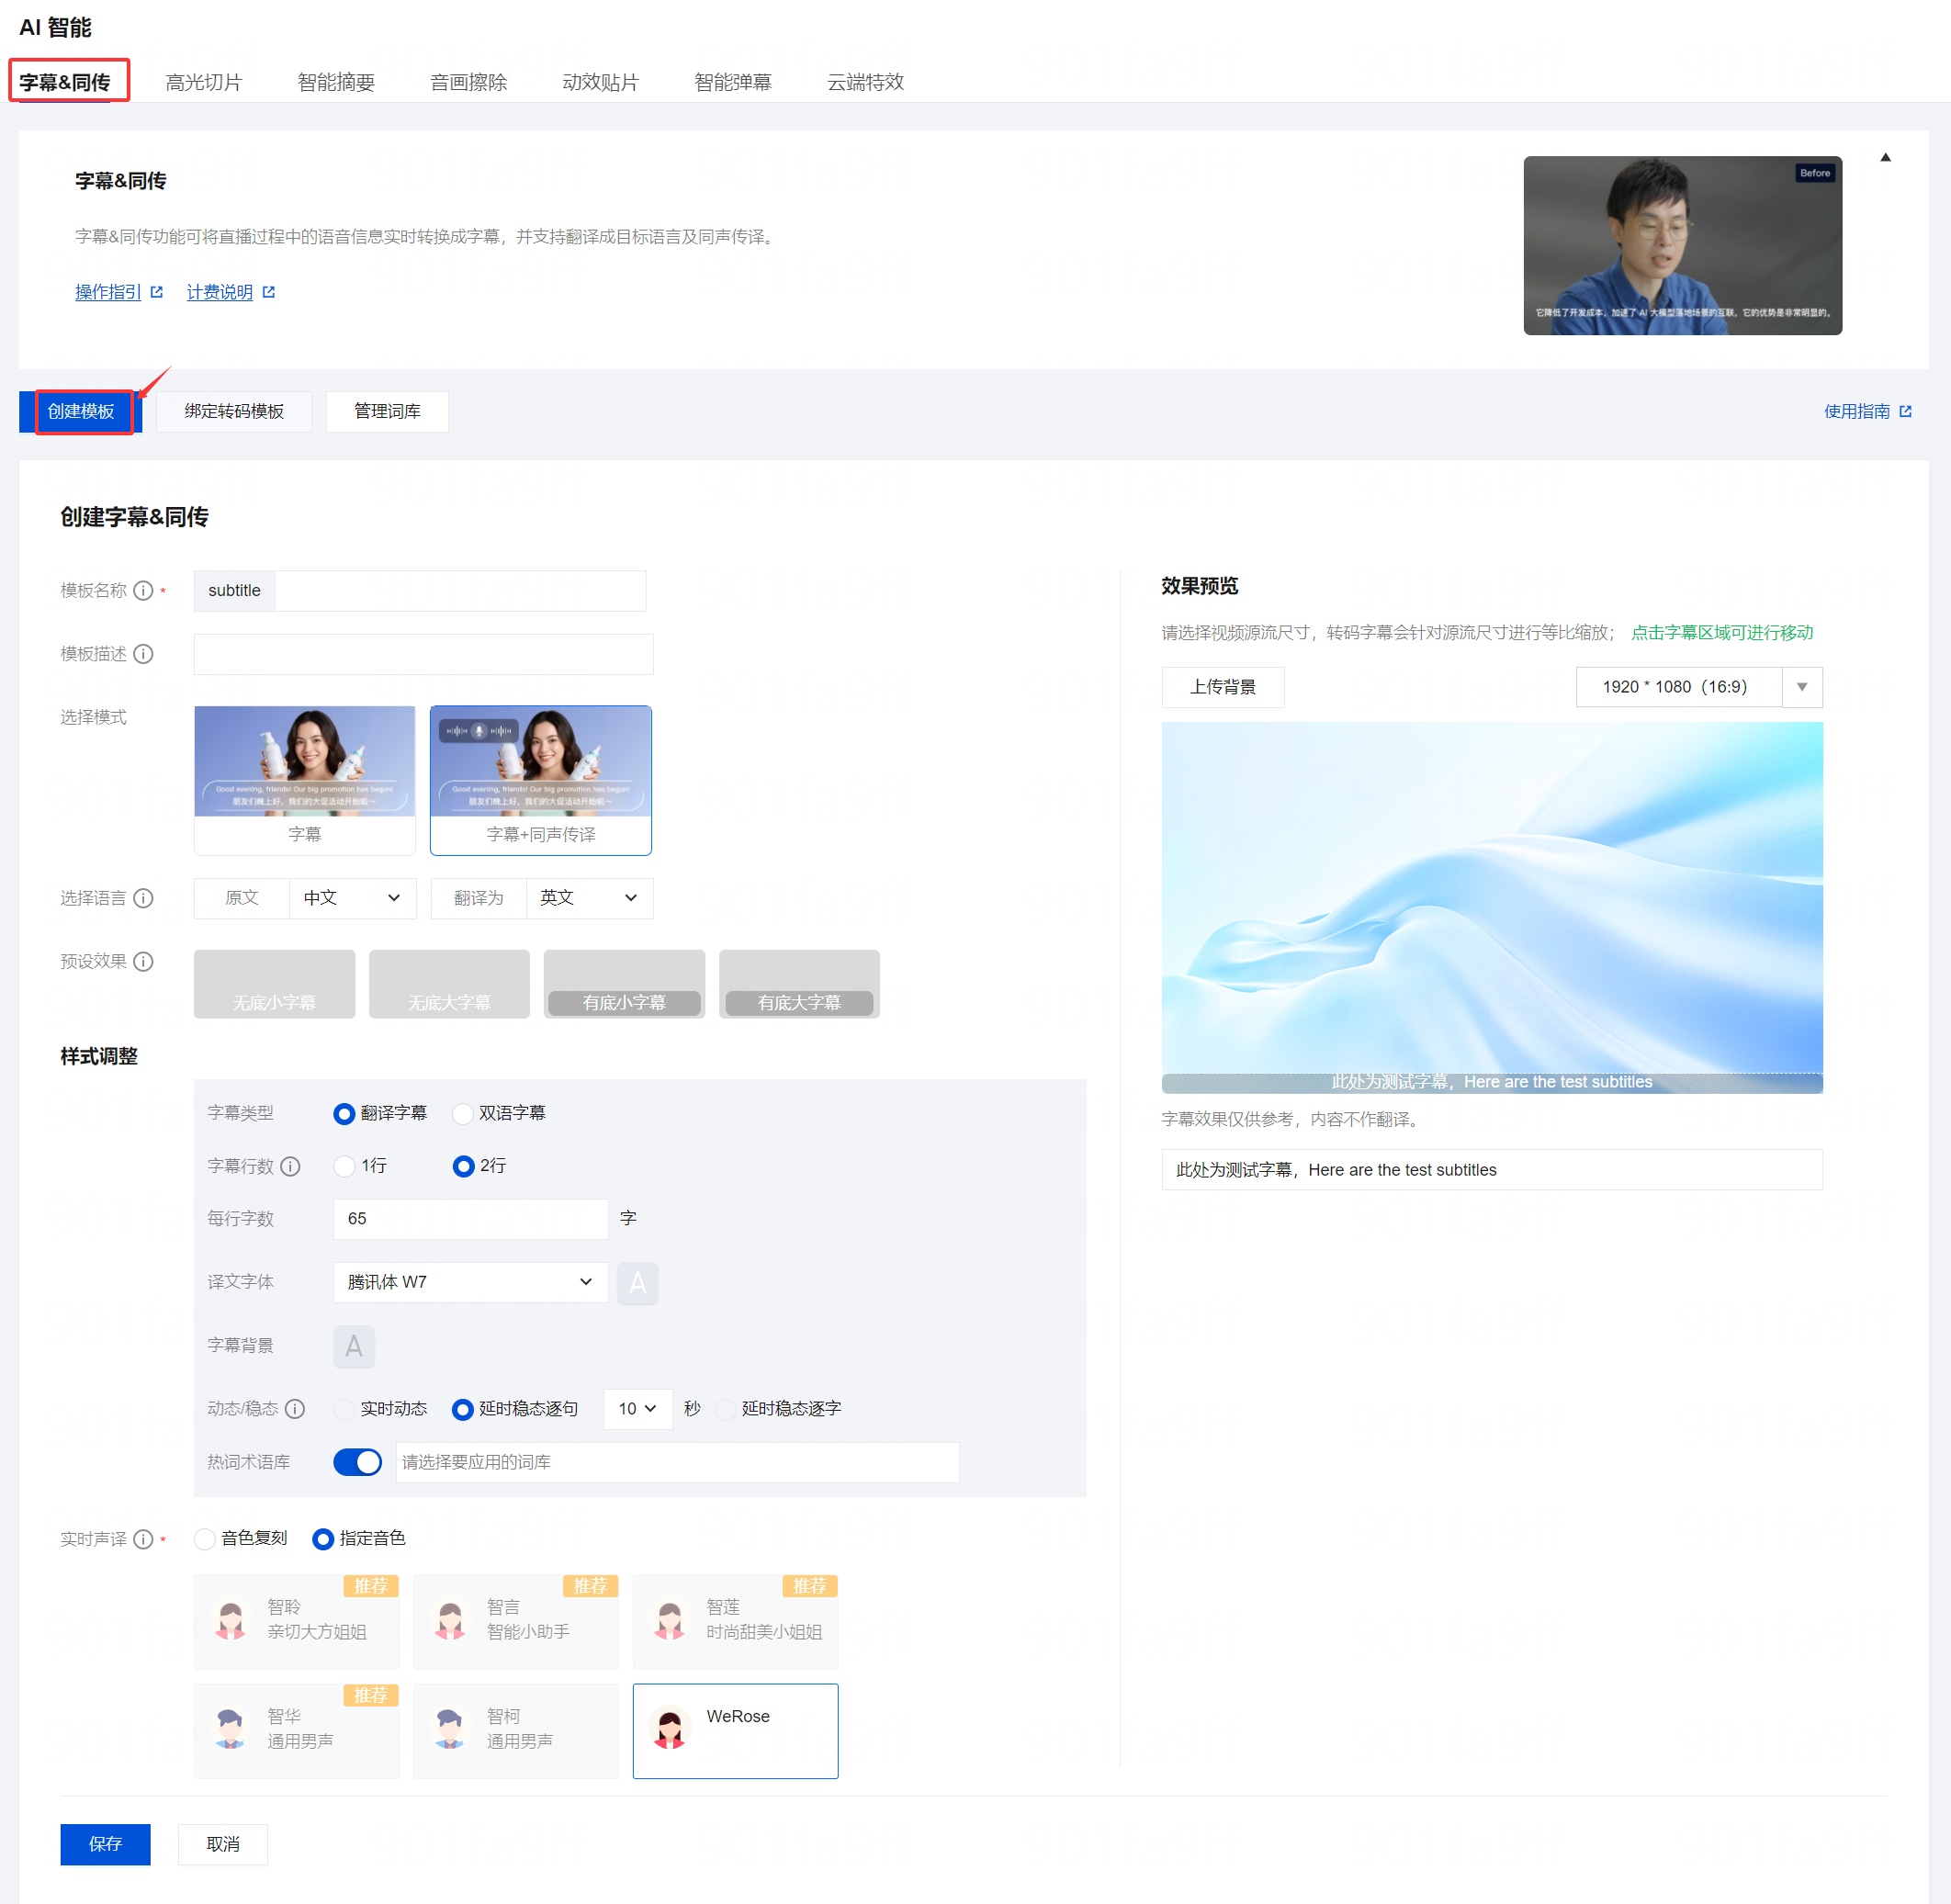Toggle the 热词术语库 switch

tap(357, 1462)
